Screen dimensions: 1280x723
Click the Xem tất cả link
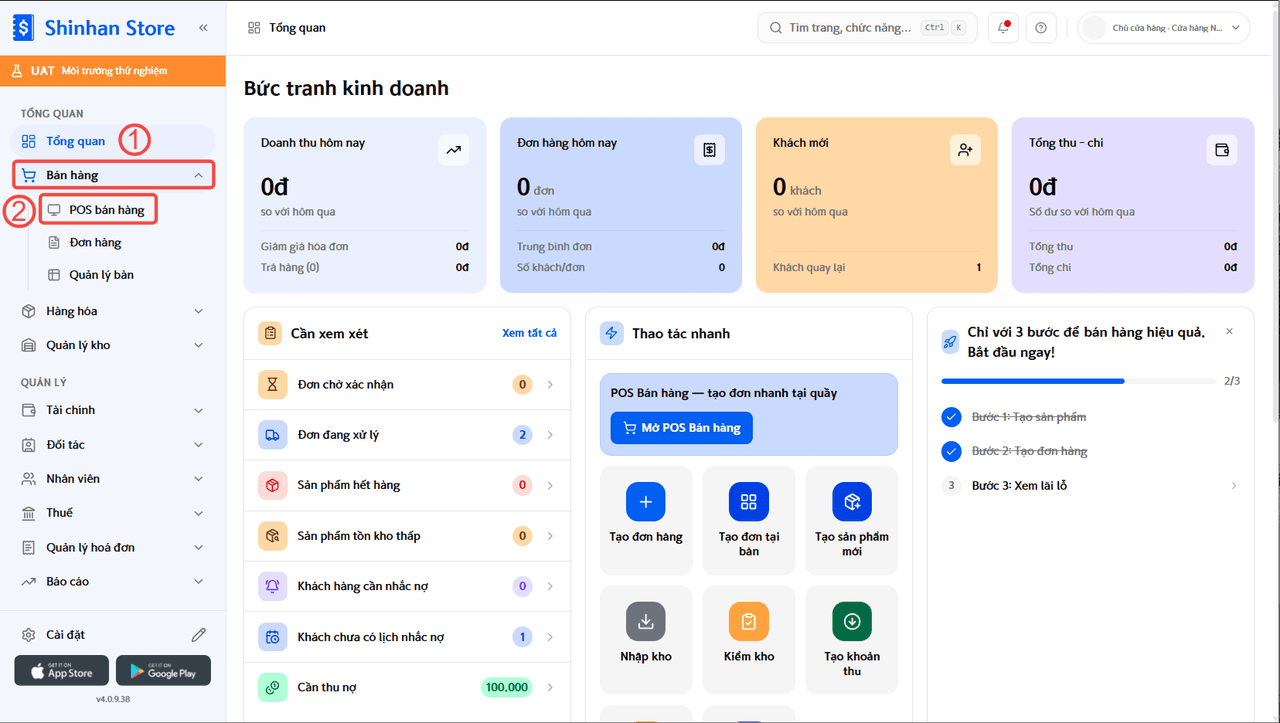click(x=529, y=333)
